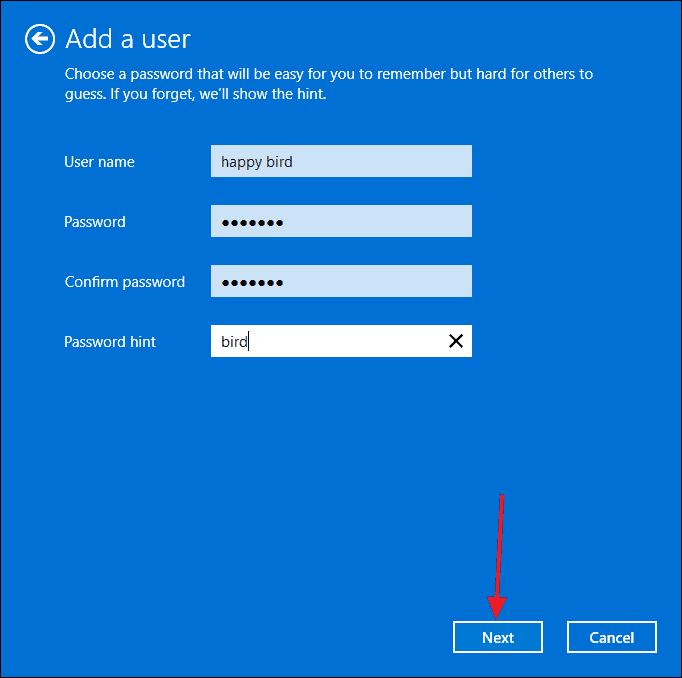
Task: Click the 'Choose a password' instruction text
Action: coord(329,84)
